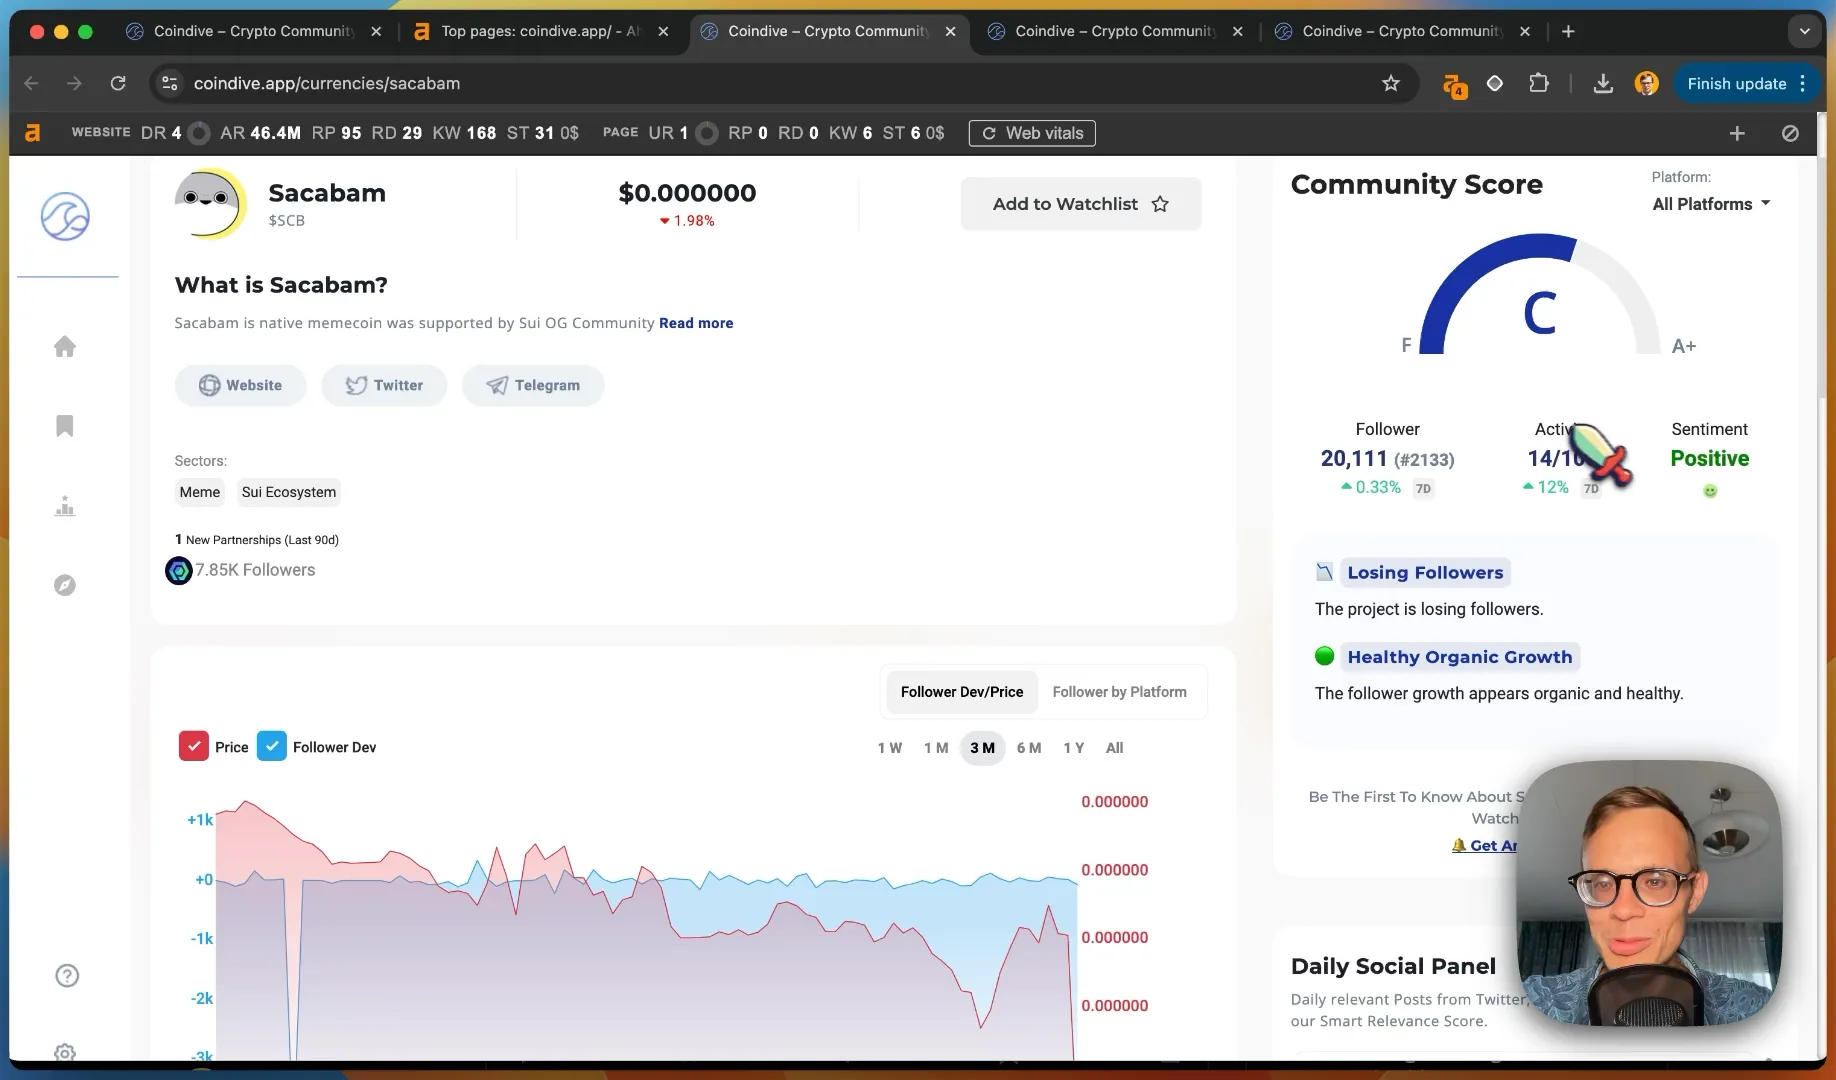Screen dimensions: 1836x1080
Task: Open the Chrome Finish update menu
Action: pos(1745,83)
